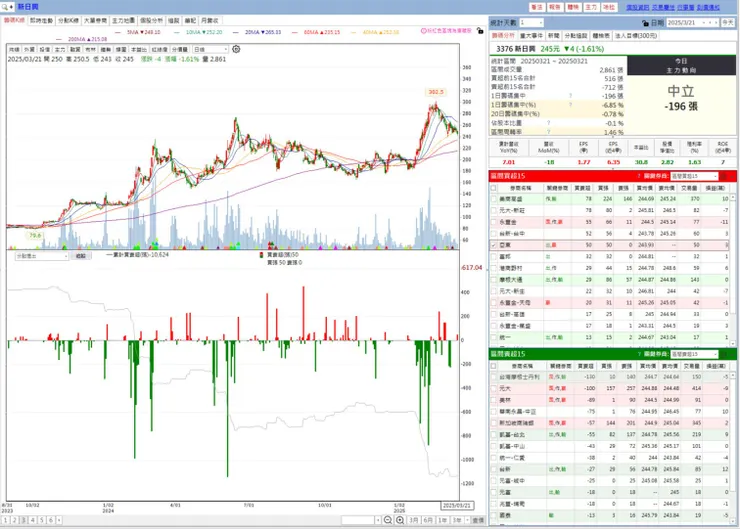Toggle the lock icon beside 日期

coord(645,23)
